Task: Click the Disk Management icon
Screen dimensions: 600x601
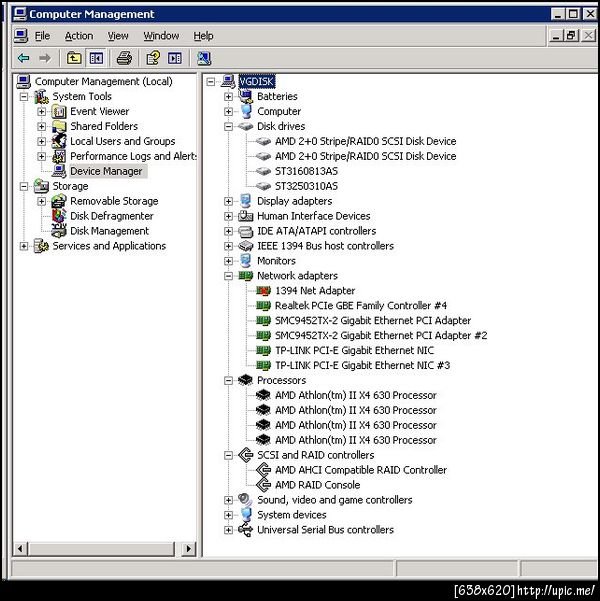Action: tap(59, 231)
